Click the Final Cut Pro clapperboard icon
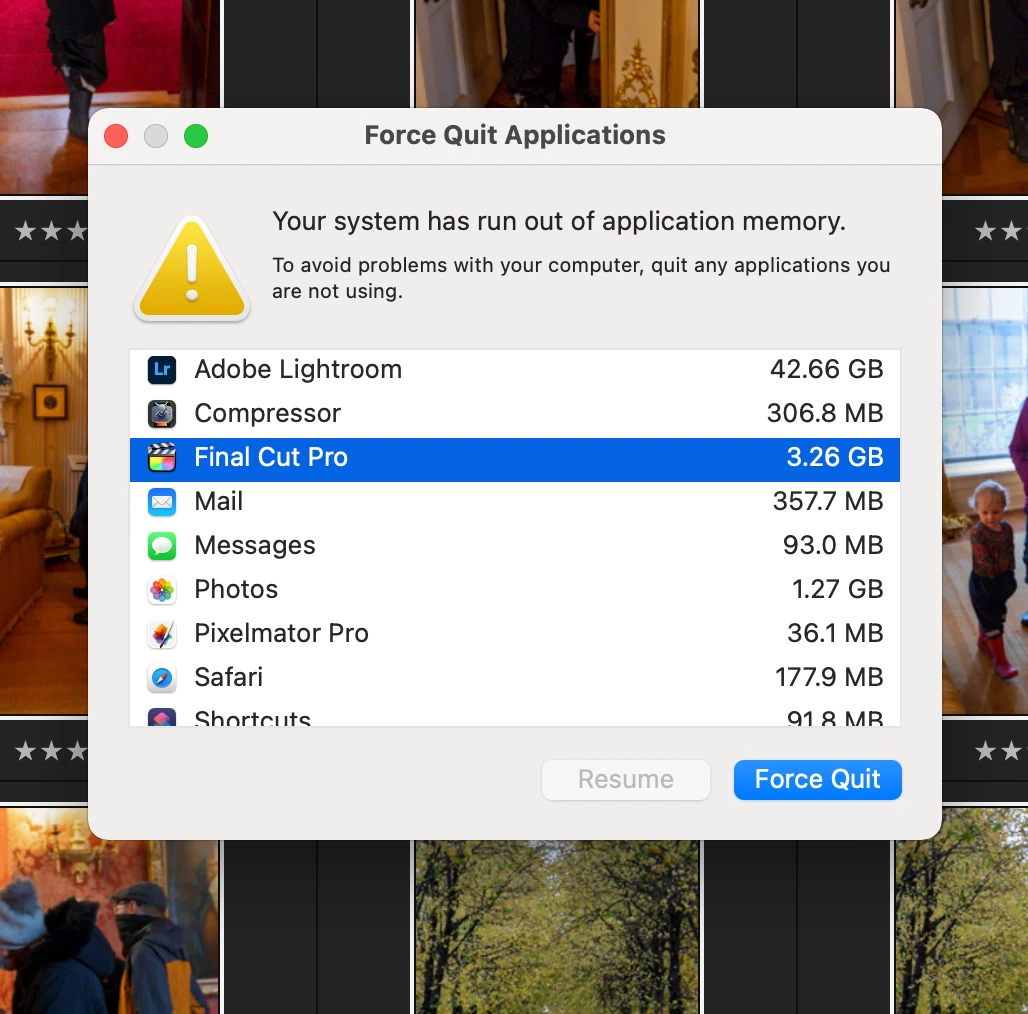 tap(161, 458)
